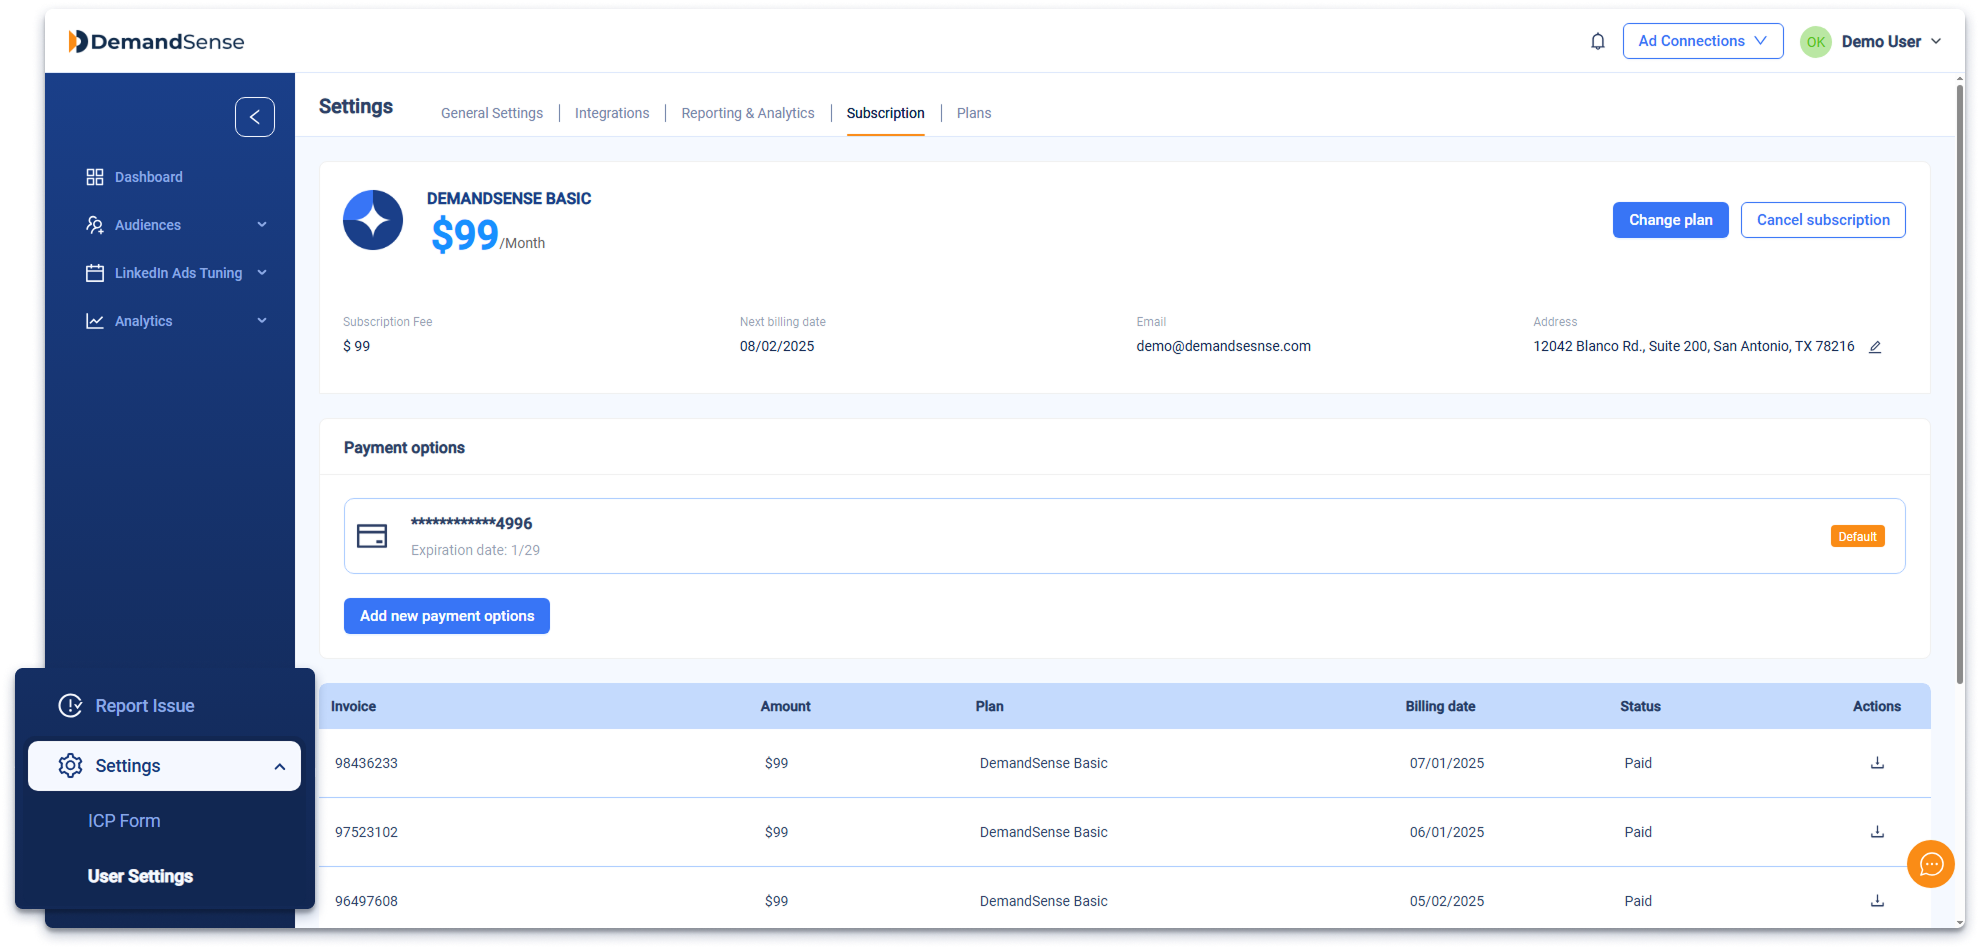Viewport: 1980px width, 949px height.
Task: Click Paid status for invoice 98436233
Action: pyautogui.click(x=1638, y=763)
